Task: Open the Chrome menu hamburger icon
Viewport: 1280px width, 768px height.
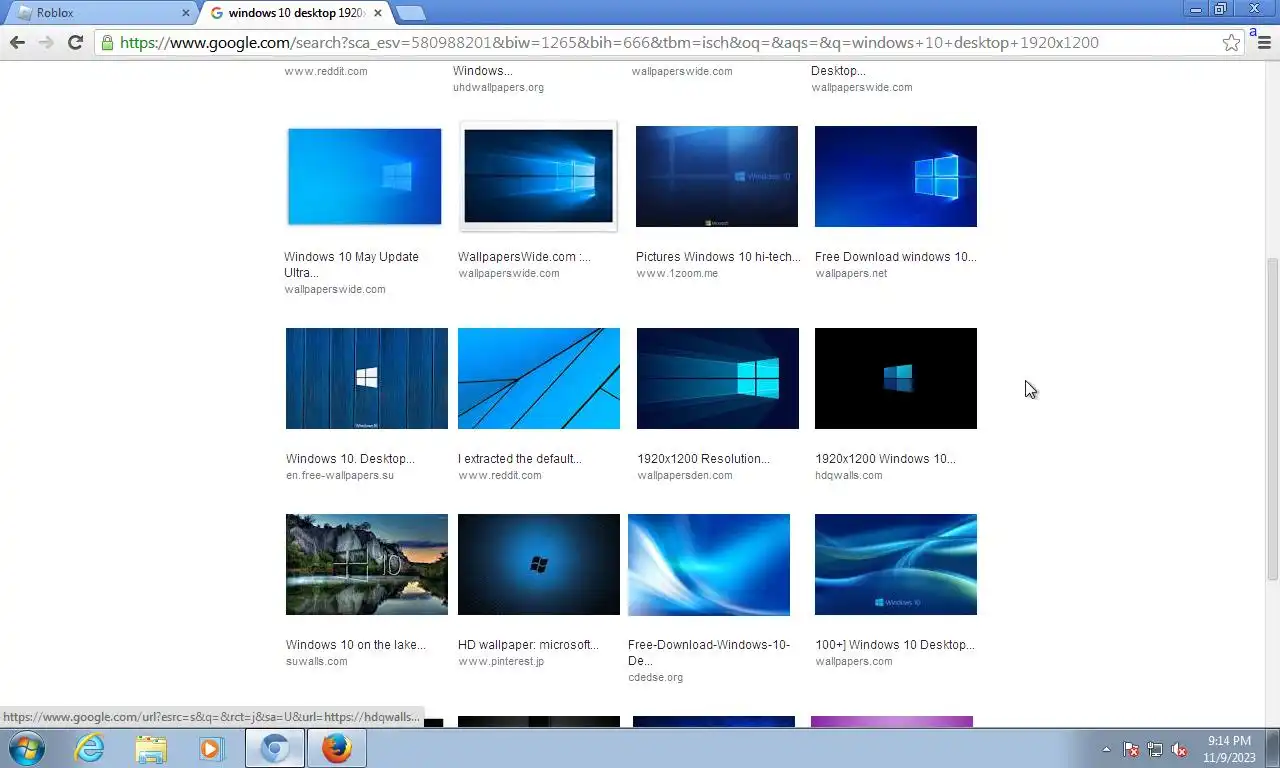Action: 1264,42
